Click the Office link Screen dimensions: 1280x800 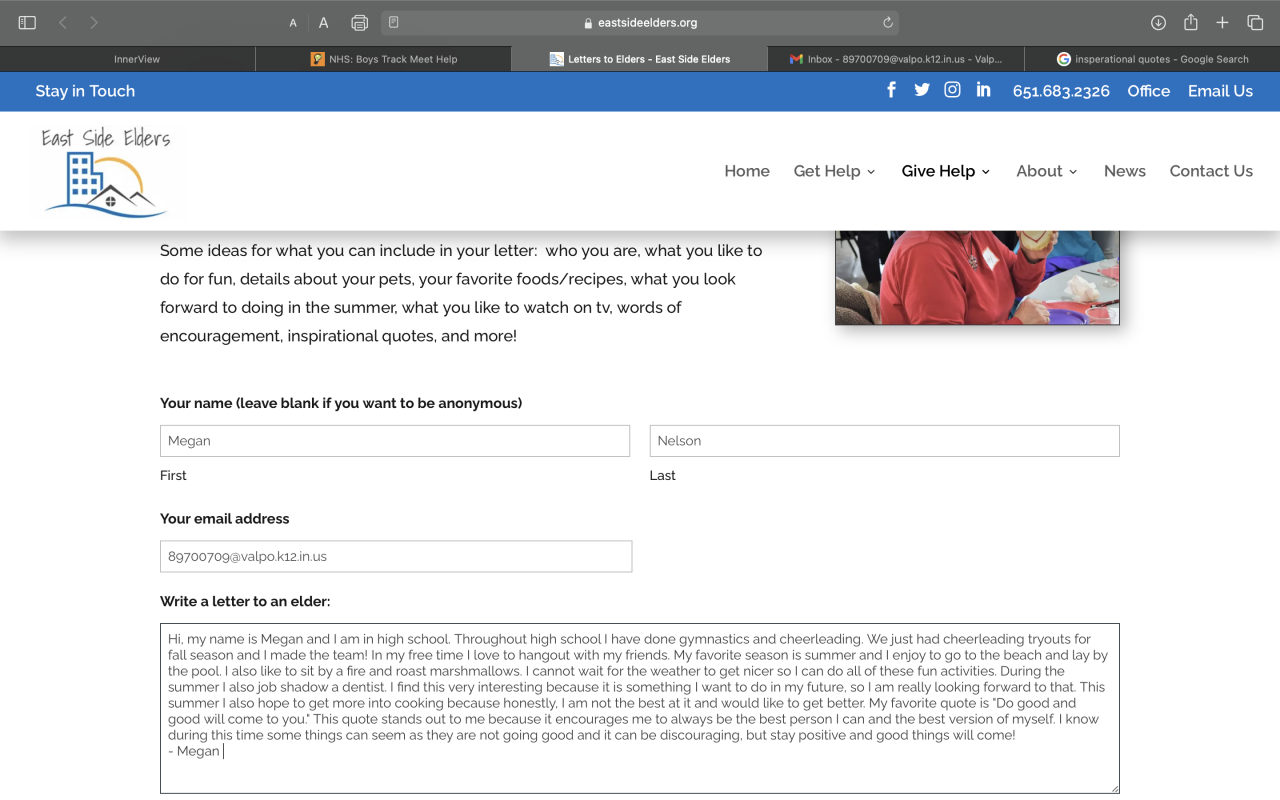pos(1148,91)
